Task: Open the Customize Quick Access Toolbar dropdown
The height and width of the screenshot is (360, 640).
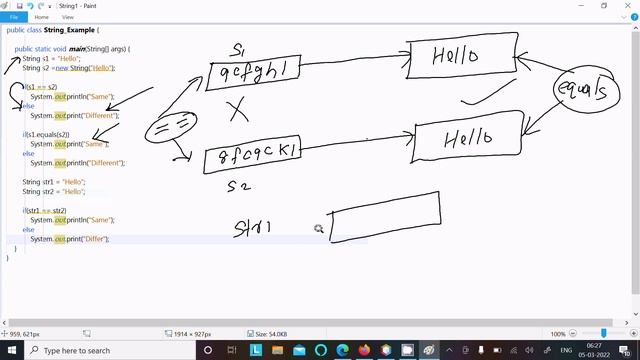Action: click(50, 7)
